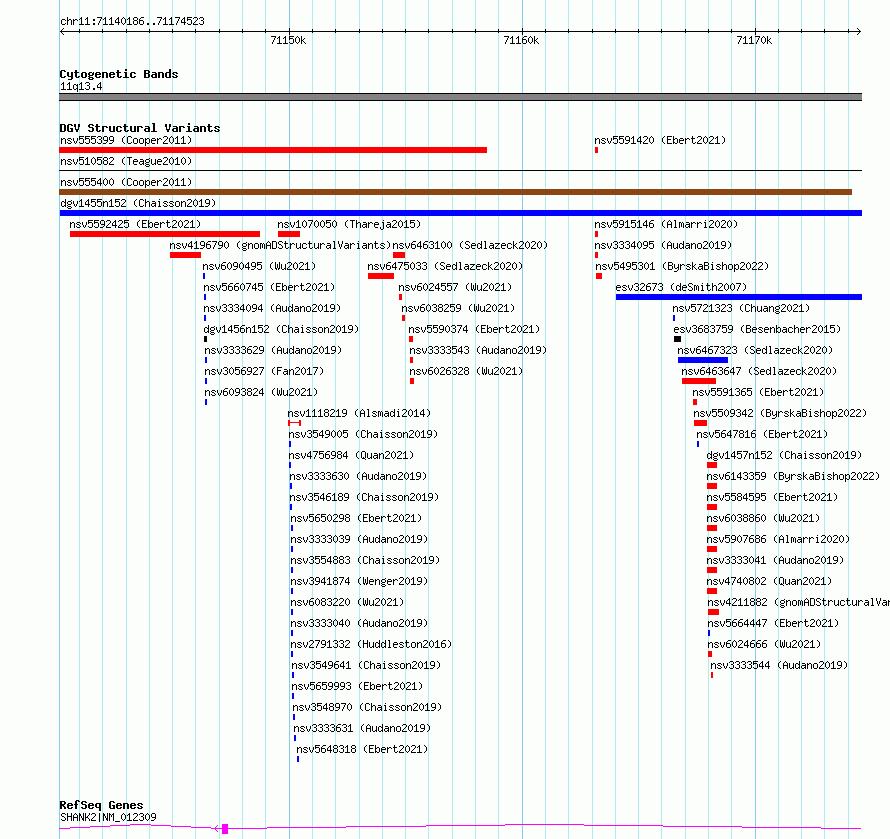Select nsv5584595 (Ebert2021) label

(x=773, y=497)
